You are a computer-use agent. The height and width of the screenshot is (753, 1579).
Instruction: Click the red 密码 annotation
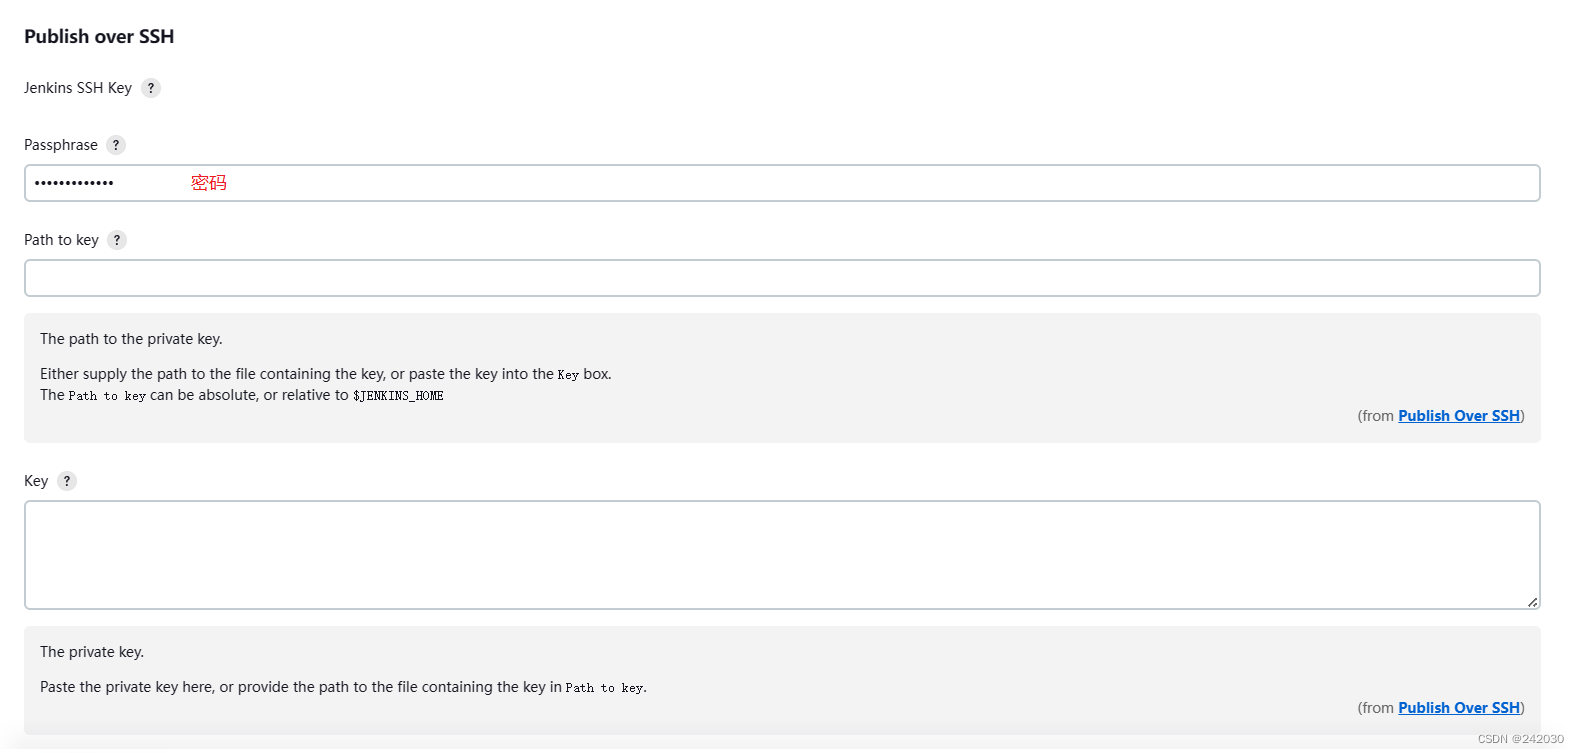[x=209, y=183]
